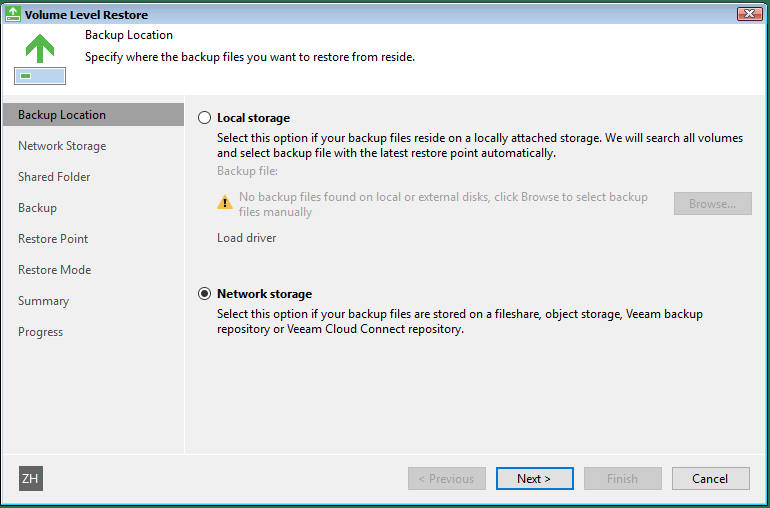Viewport: 770px width, 508px height.
Task: Click the Volume Level Restore title bar icon
Action: [x=12, y=14]
